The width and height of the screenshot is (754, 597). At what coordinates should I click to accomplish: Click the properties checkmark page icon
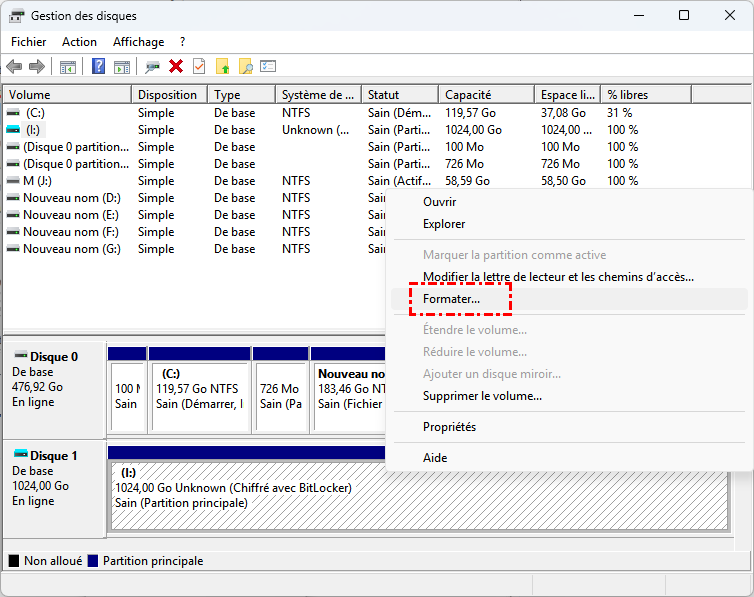click(x=199, y=67)
